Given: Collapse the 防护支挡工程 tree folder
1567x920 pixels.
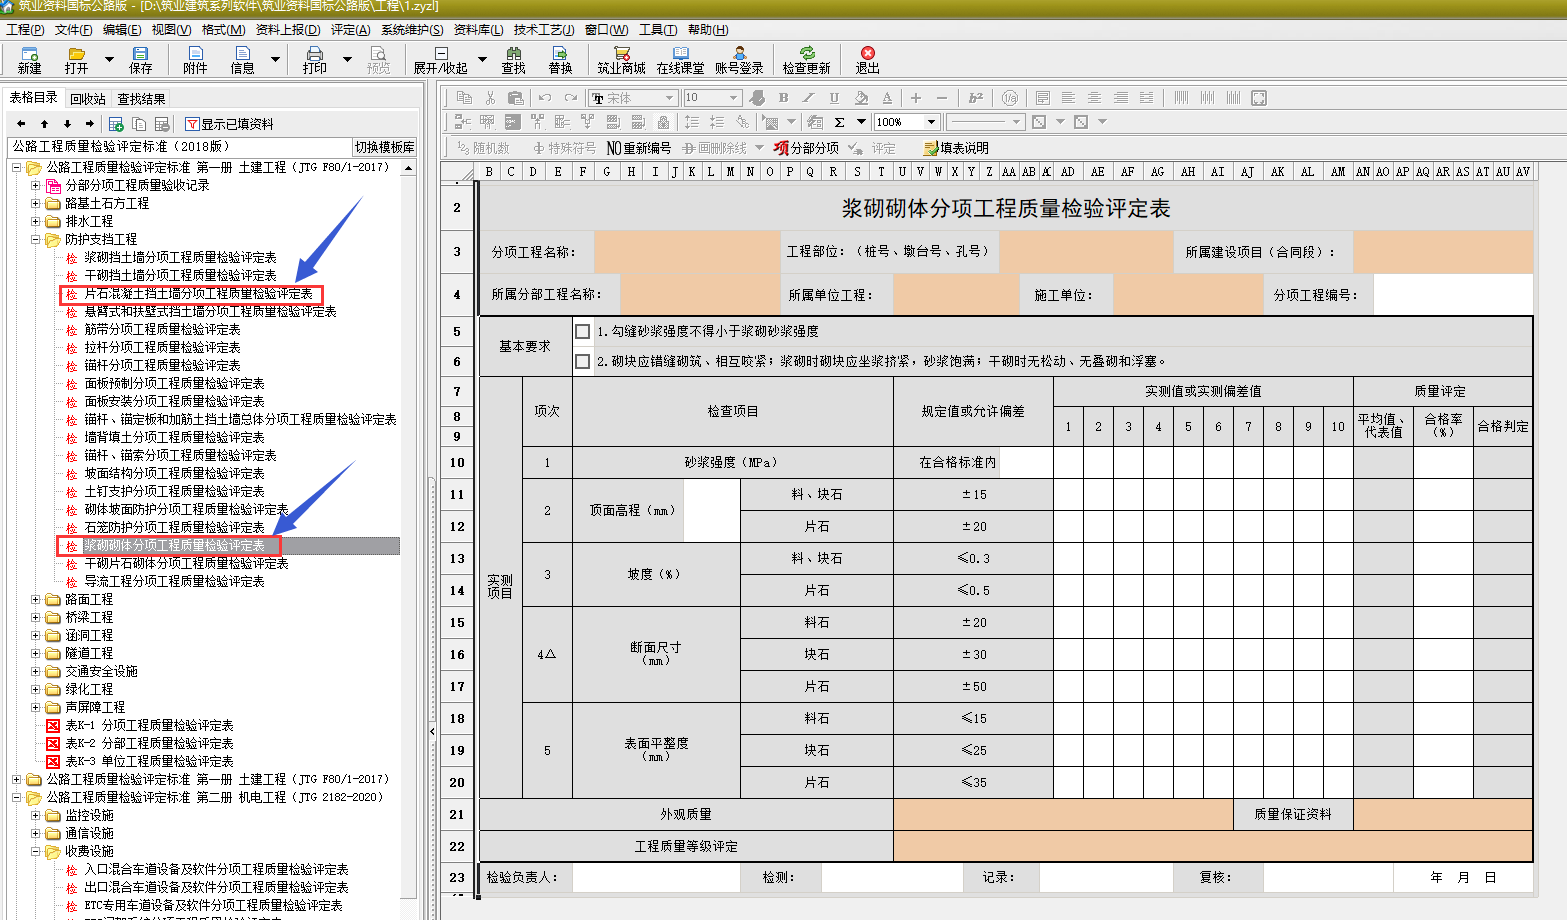Looking at the screenshot, I should pyautogui.click(x=36, y=240).
